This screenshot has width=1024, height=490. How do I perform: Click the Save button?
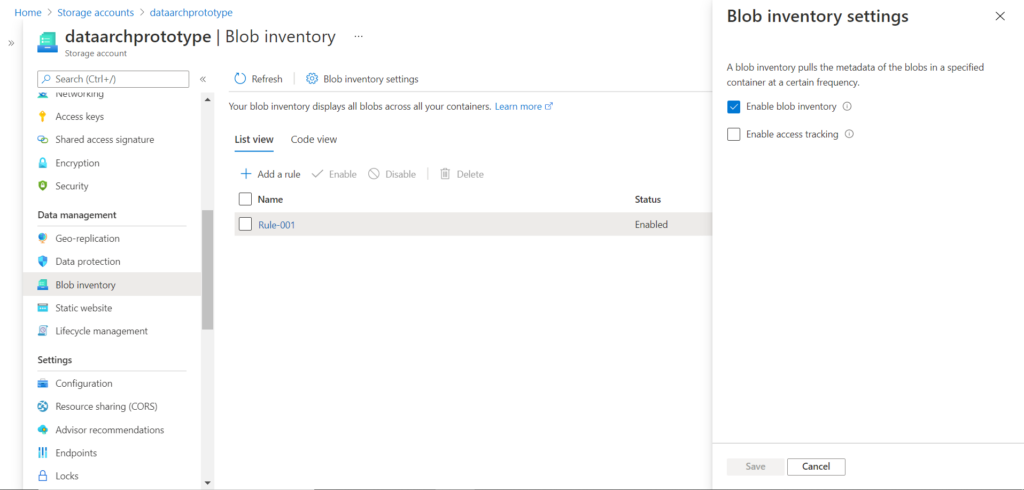click(x=756, y=466)
